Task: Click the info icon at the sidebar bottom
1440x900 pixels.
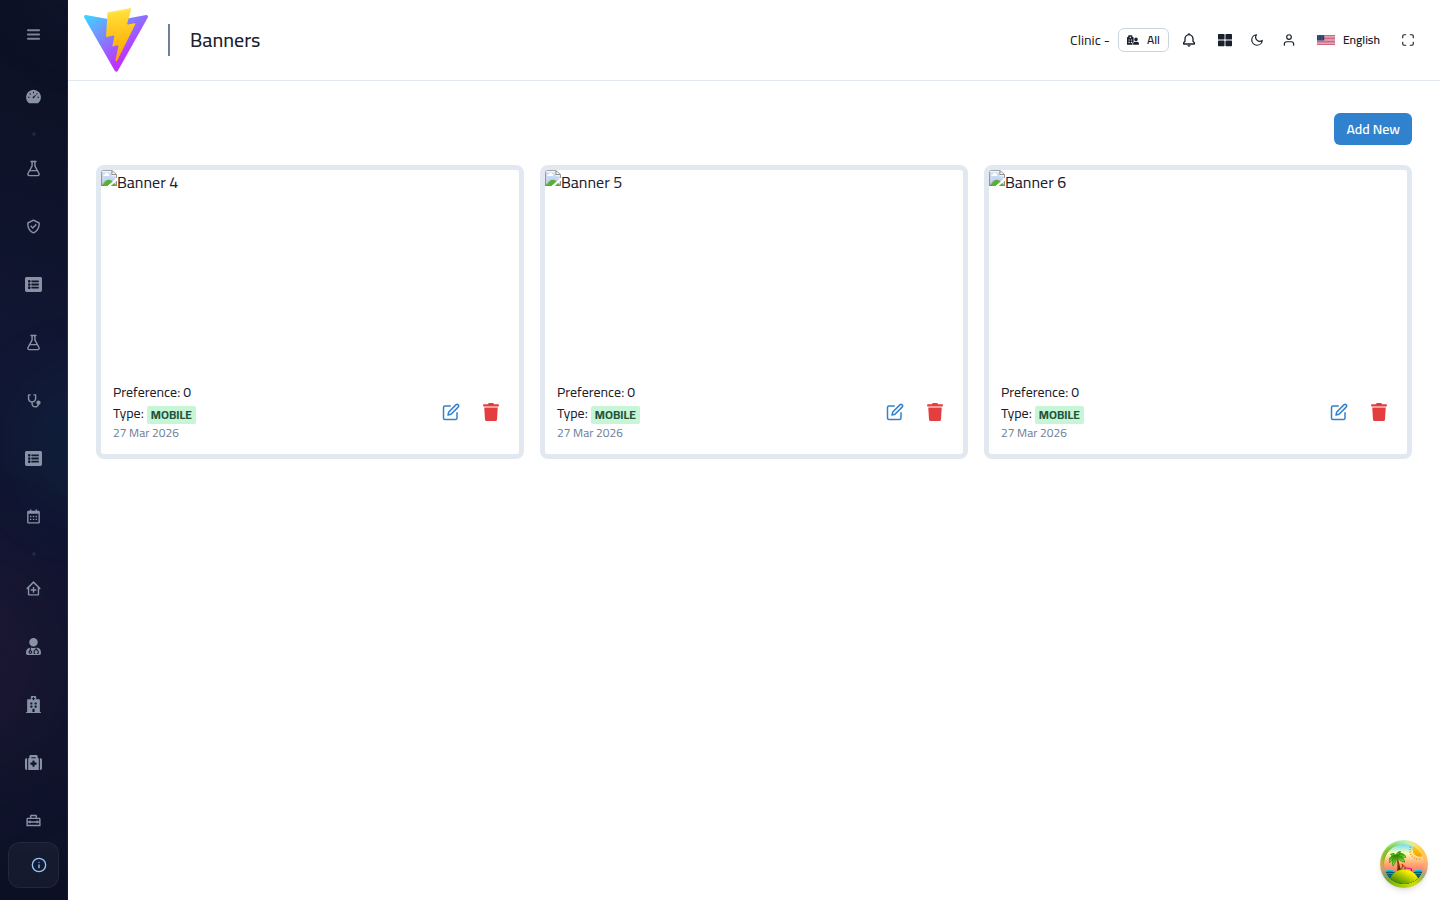Action: [x=38, y=865]
